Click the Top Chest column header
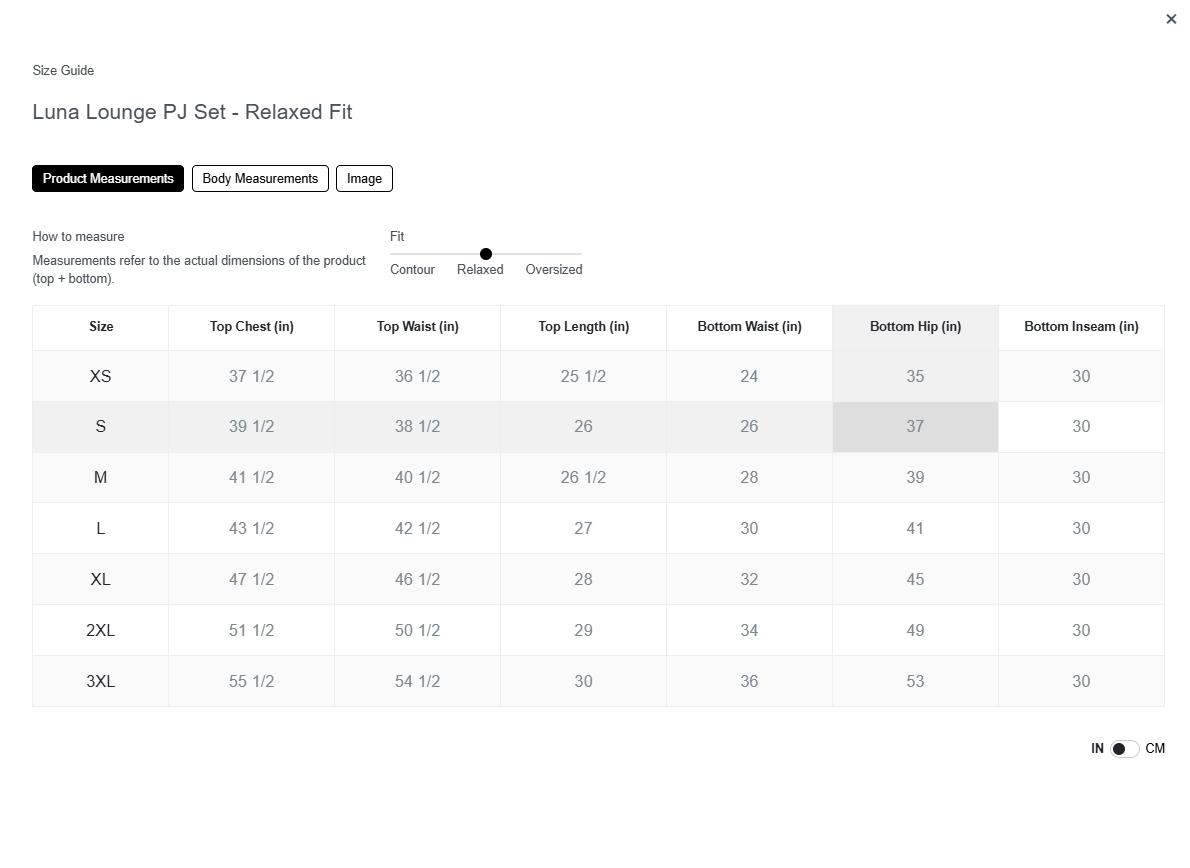 coord(251,327)
